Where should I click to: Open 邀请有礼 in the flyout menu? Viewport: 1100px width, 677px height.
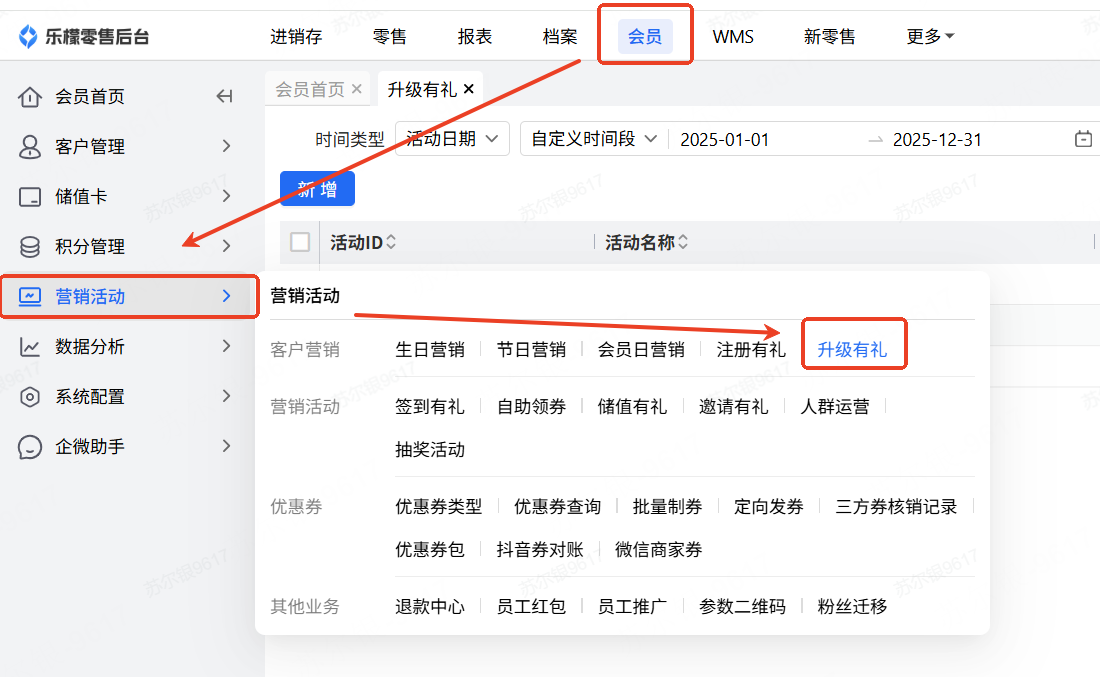[x=733, y=406]
